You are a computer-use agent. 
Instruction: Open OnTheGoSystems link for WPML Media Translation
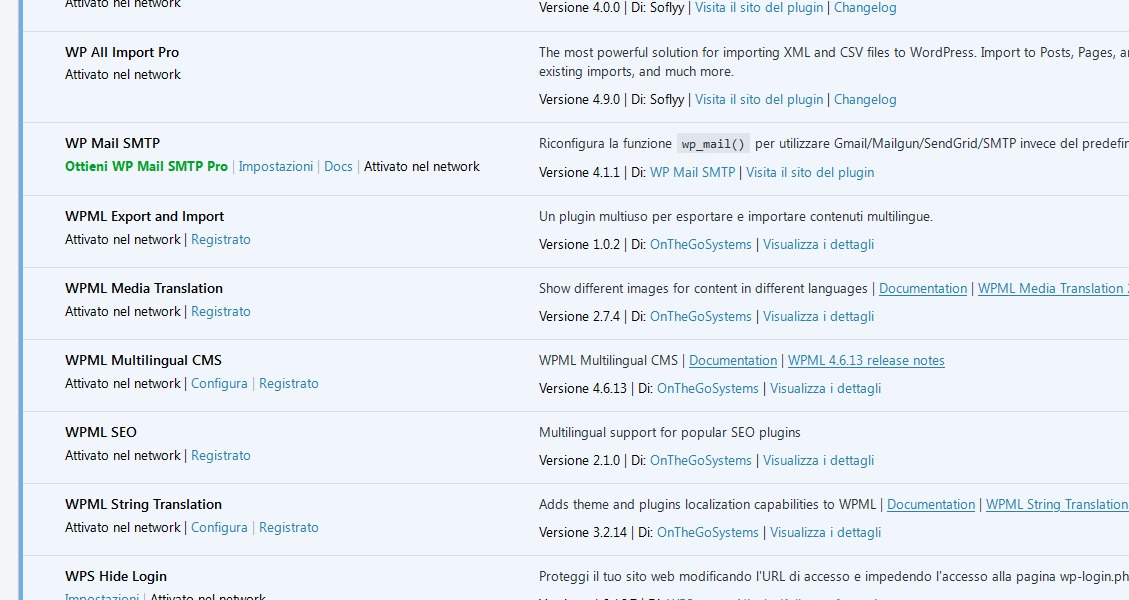tap(701, 316)
